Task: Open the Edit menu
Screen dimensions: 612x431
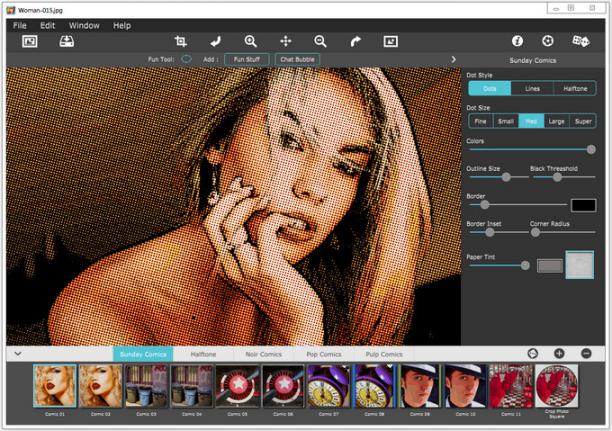Action: (x=47, y=26)
